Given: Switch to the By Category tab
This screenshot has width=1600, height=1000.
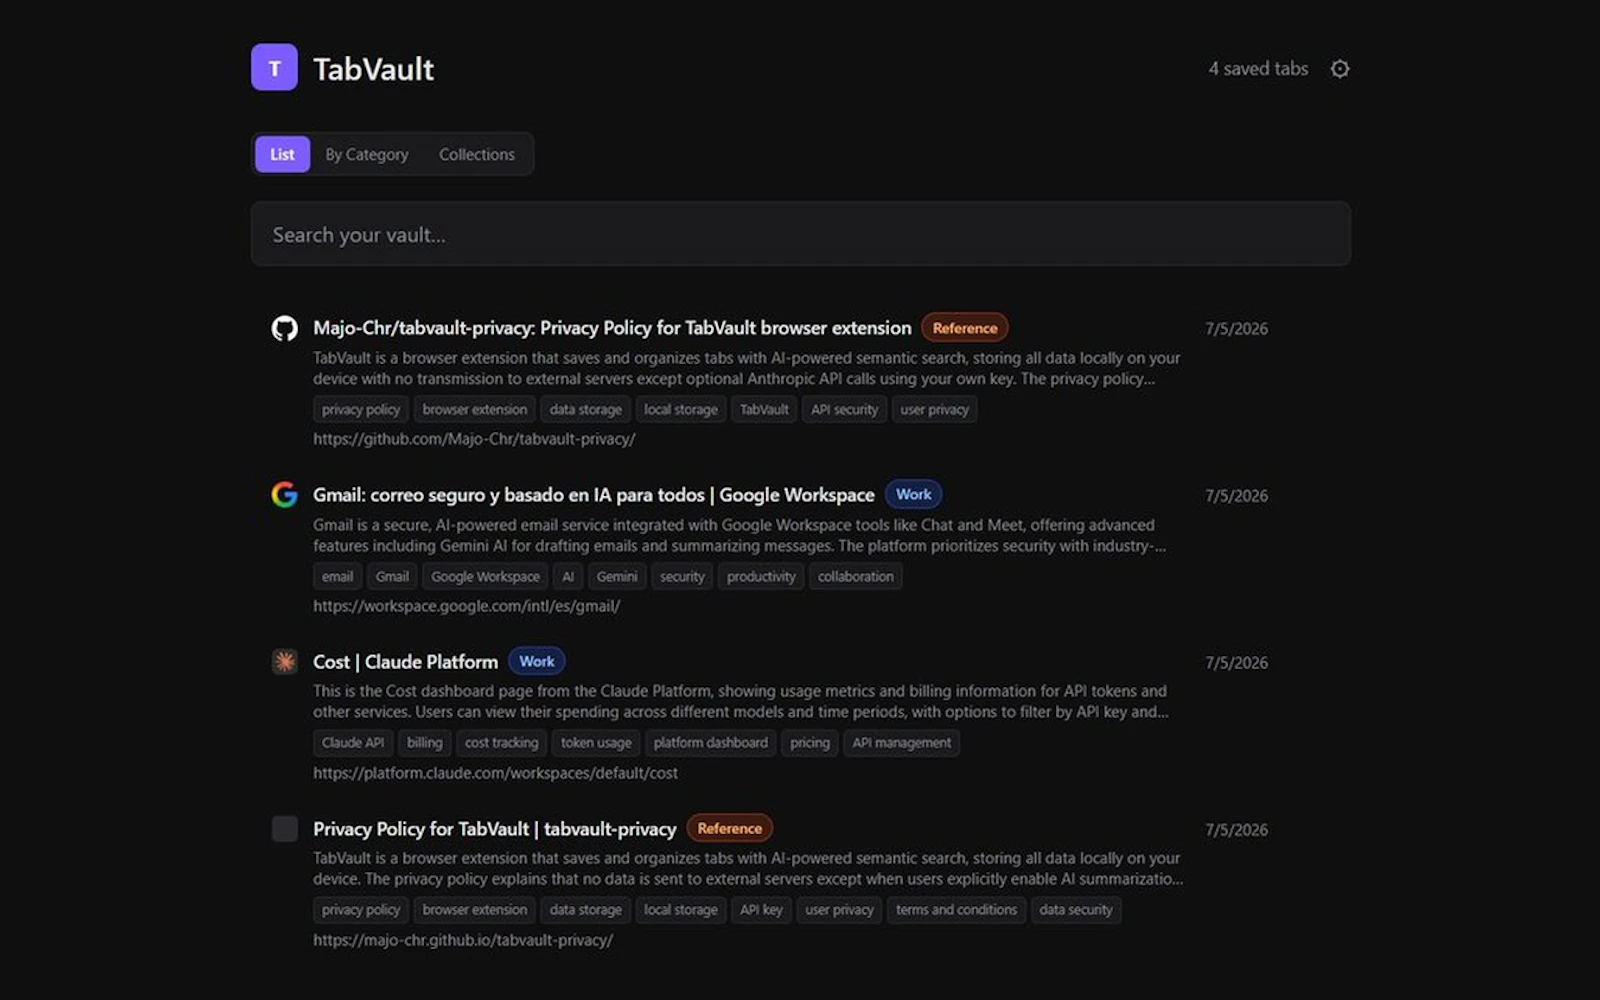Looking at the screenshot, I should (x=367, y=154).
